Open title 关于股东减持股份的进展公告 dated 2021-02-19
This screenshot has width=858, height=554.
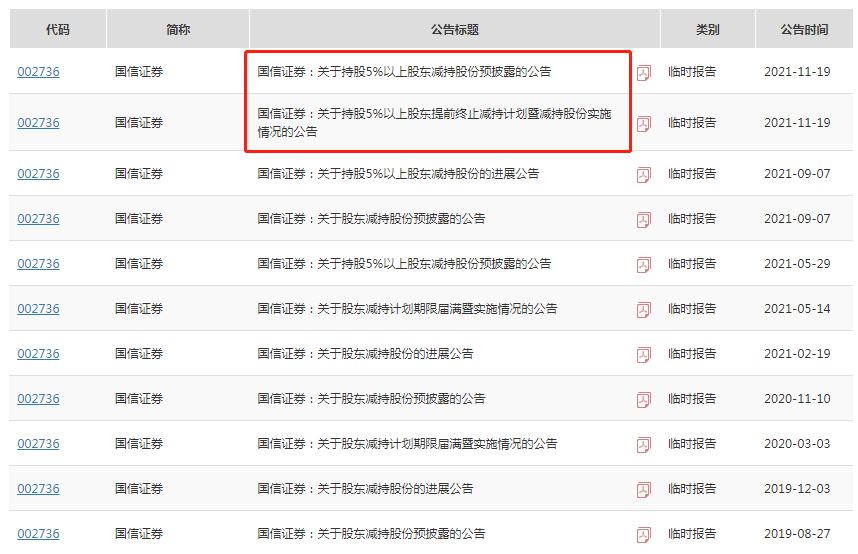(x=366, y=354)
